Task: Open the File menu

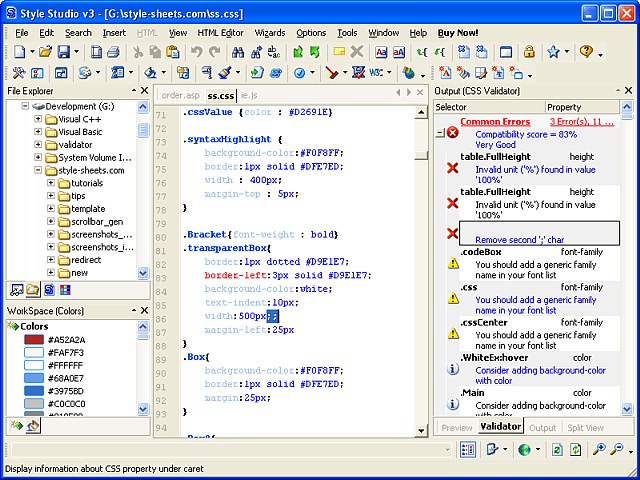Action: [22, 33]
